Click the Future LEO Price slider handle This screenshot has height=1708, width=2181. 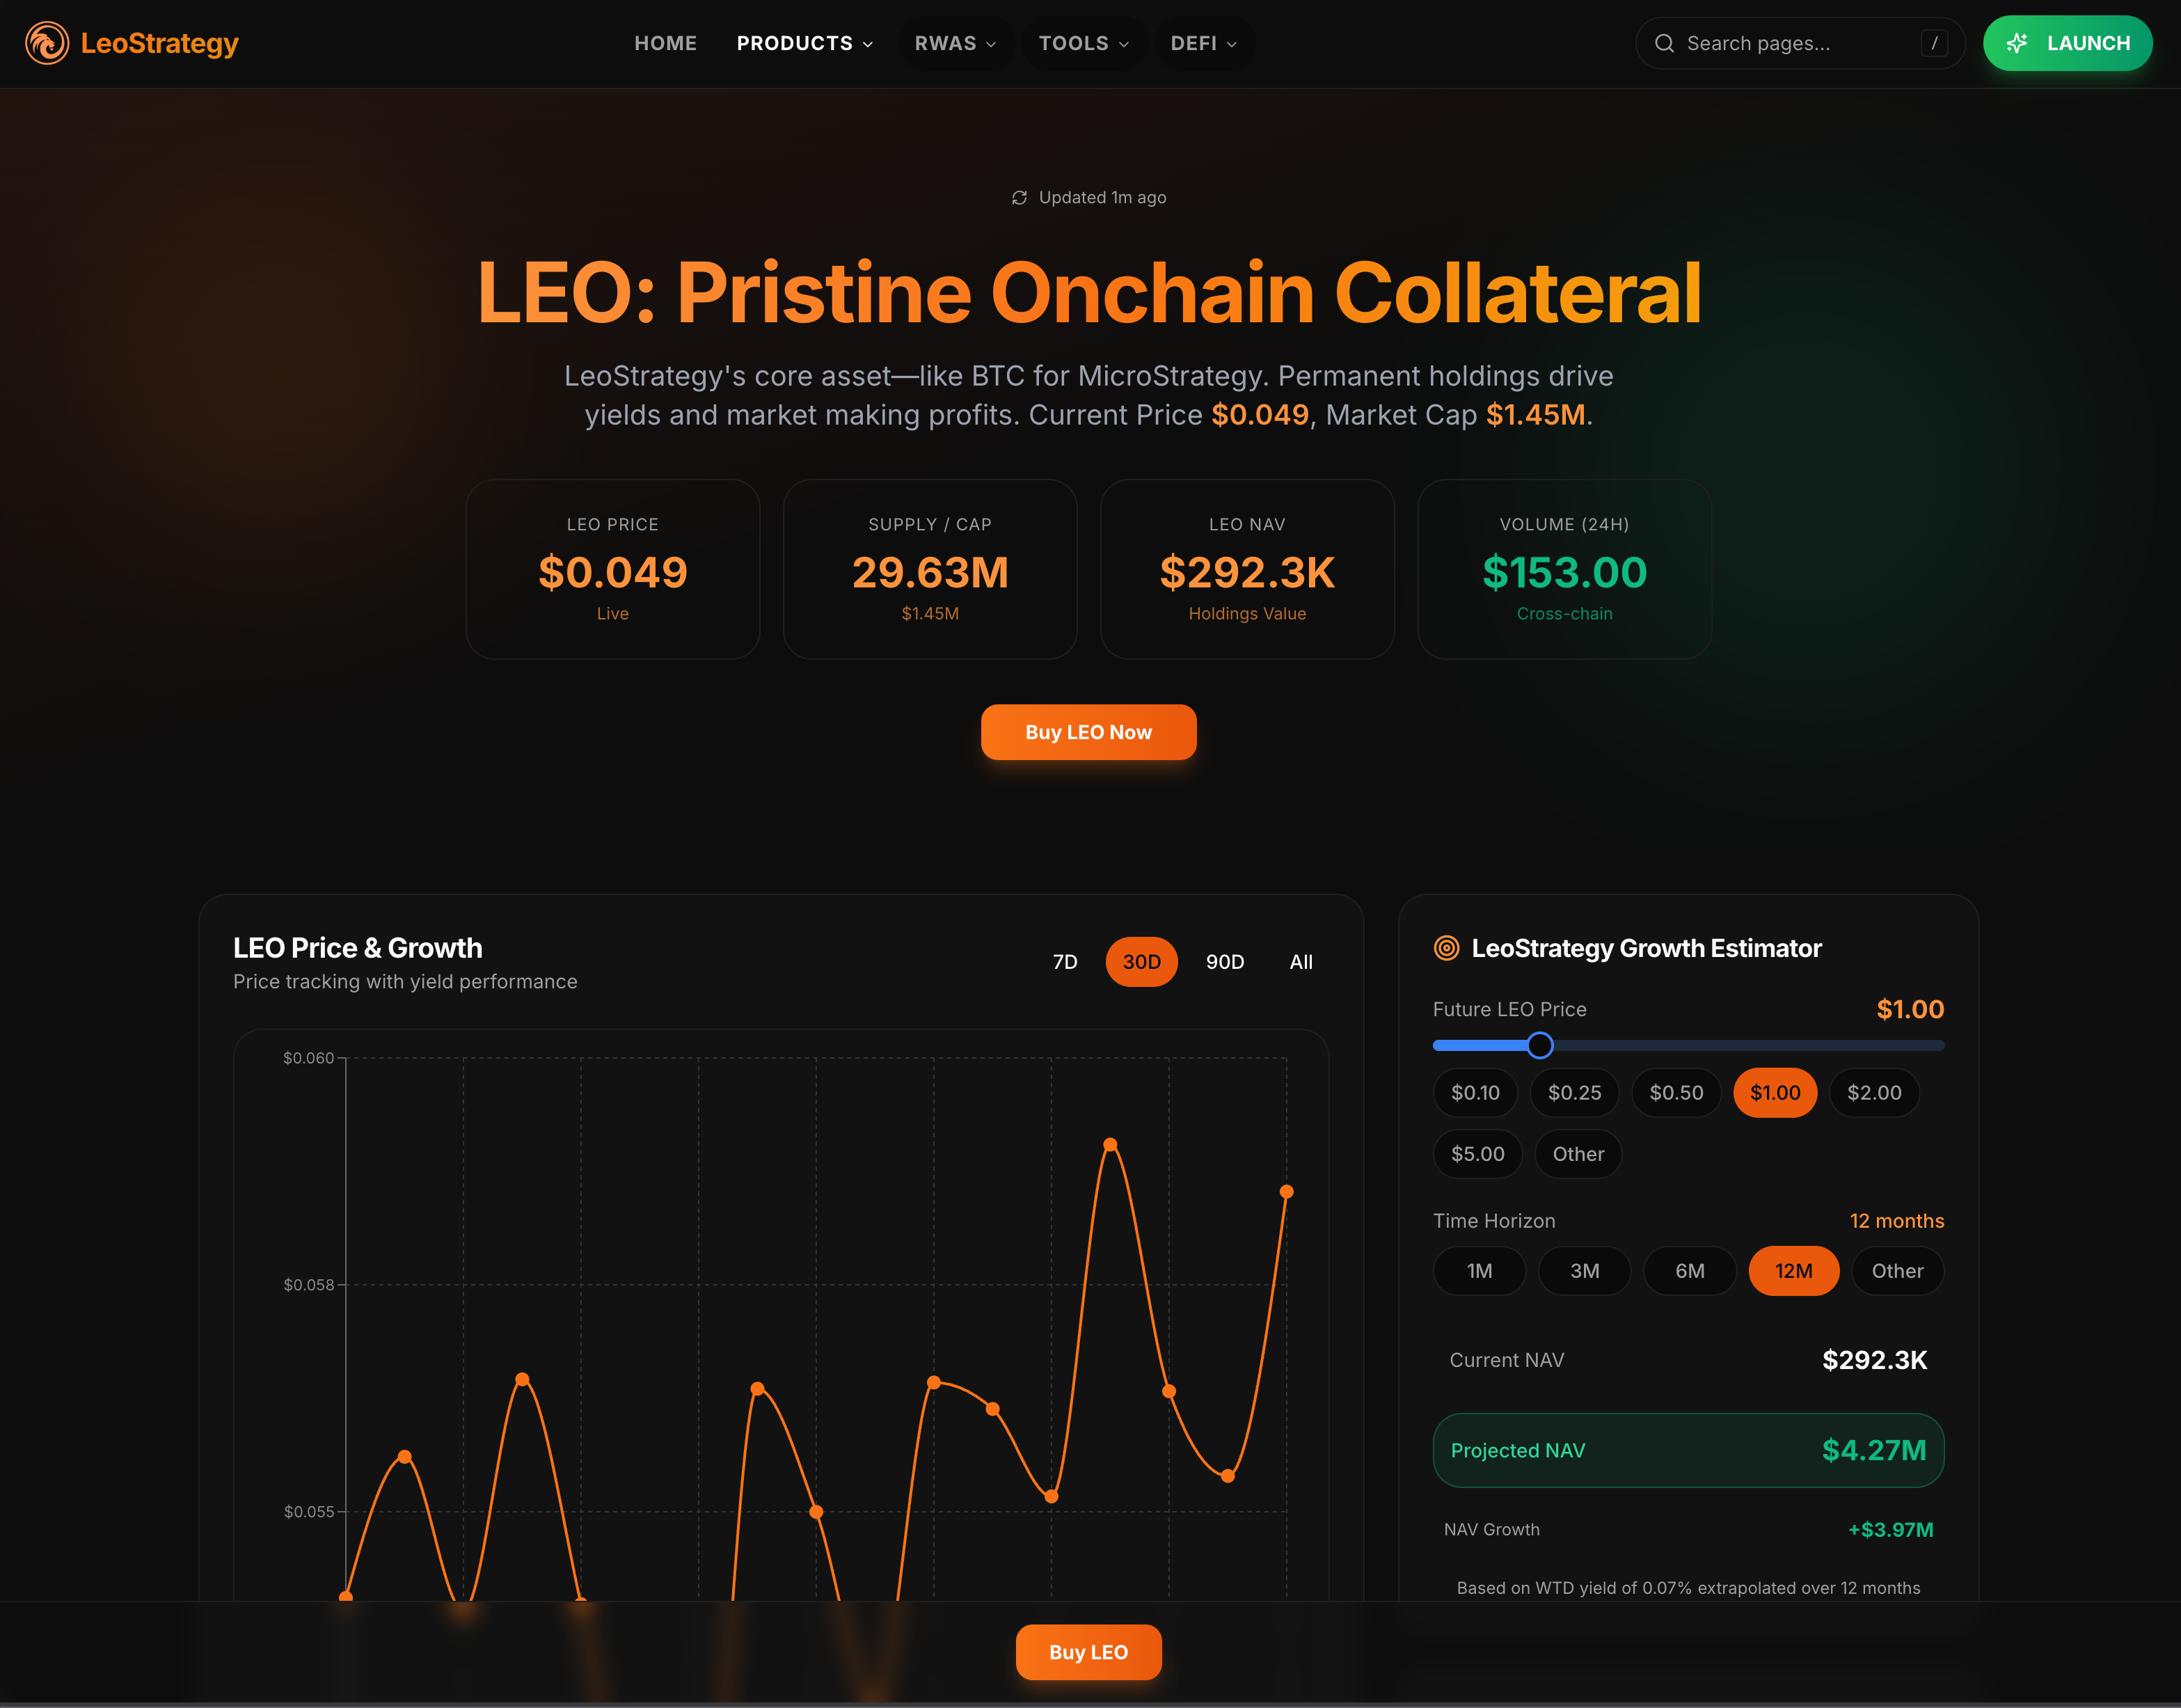(1540, 1045)
